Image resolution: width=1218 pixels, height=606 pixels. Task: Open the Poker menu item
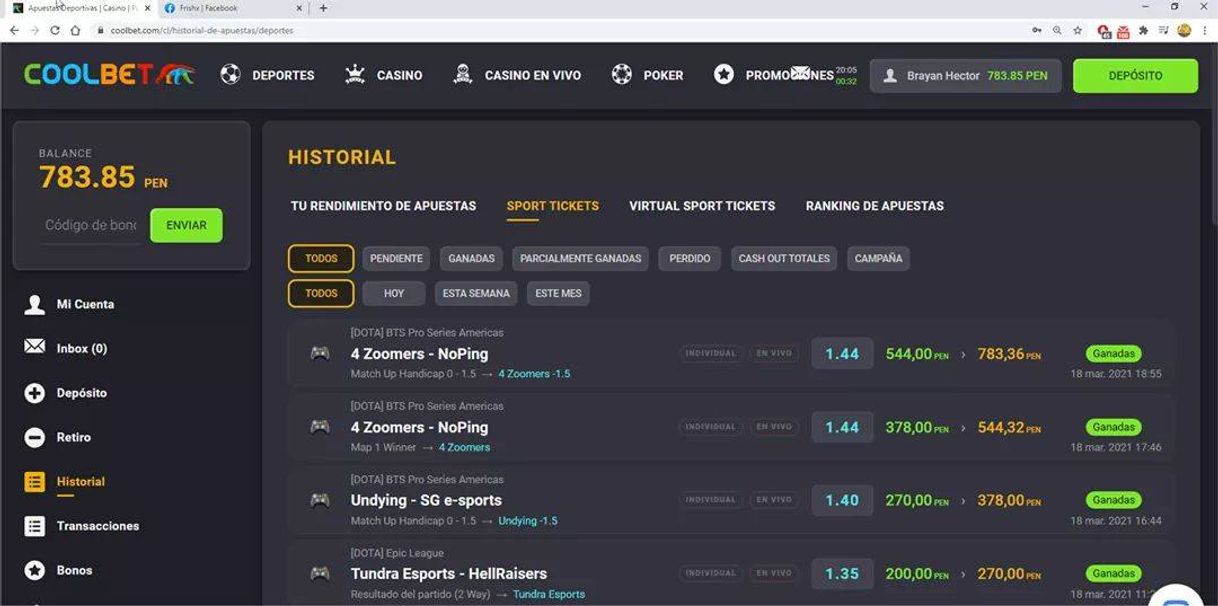pyautogui.click(x=663, y=75)
